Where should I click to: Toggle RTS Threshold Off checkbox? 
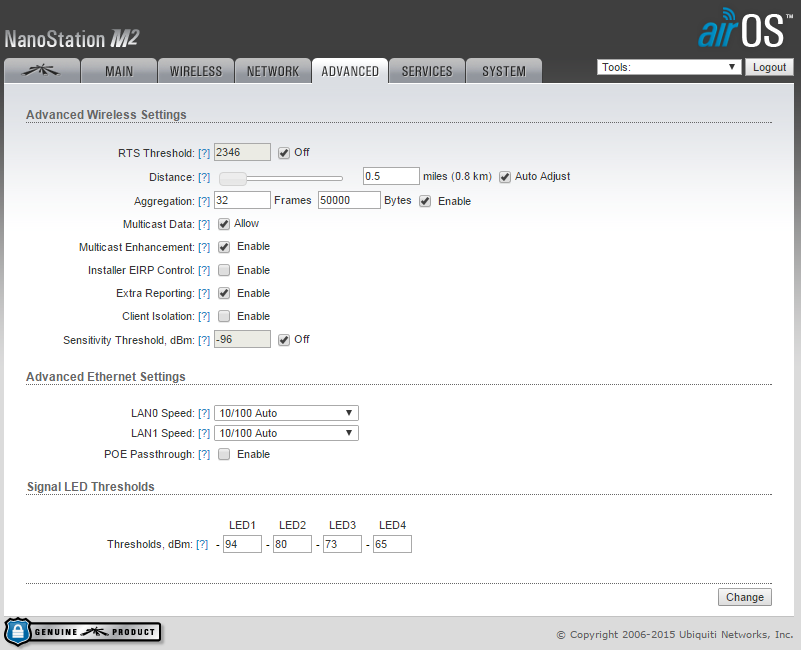pyautogui.click(x=284, y=153)
